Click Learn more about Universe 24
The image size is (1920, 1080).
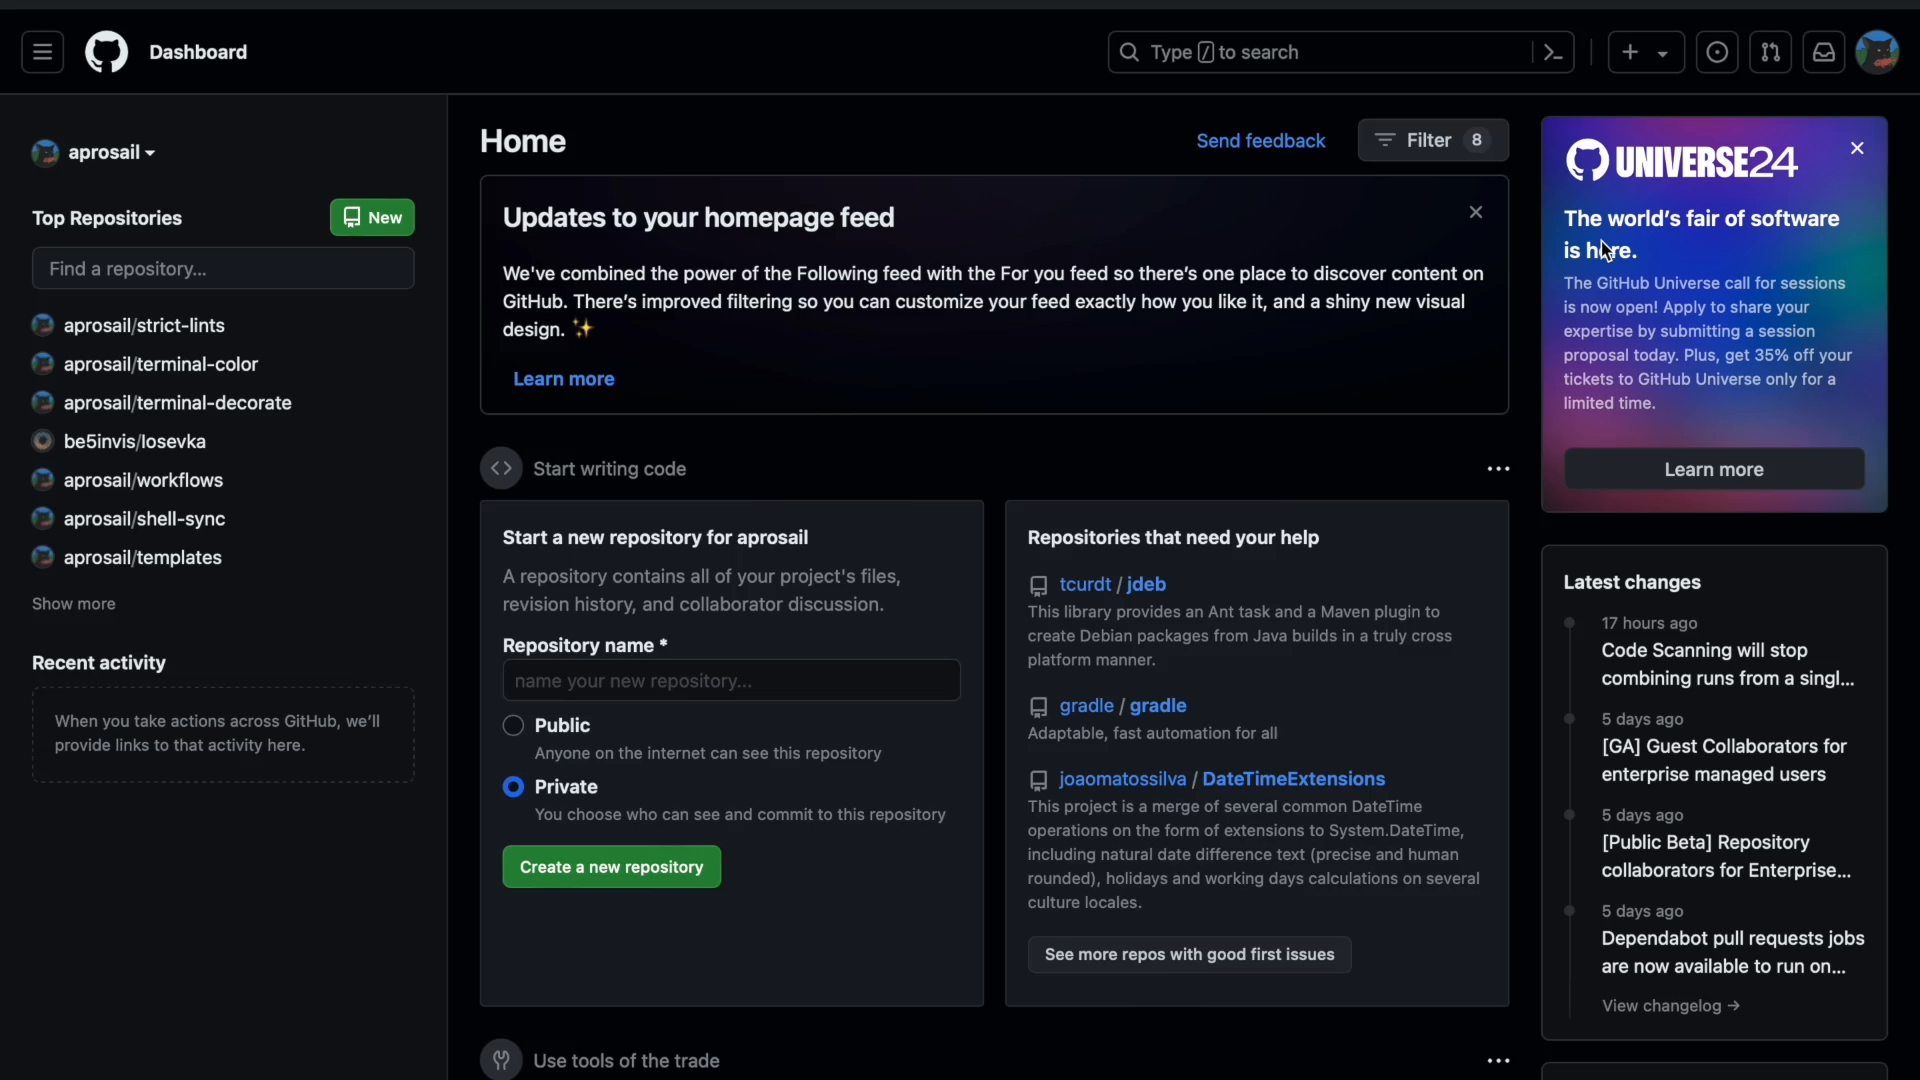pyautogui.click(x=1714, y=468)
